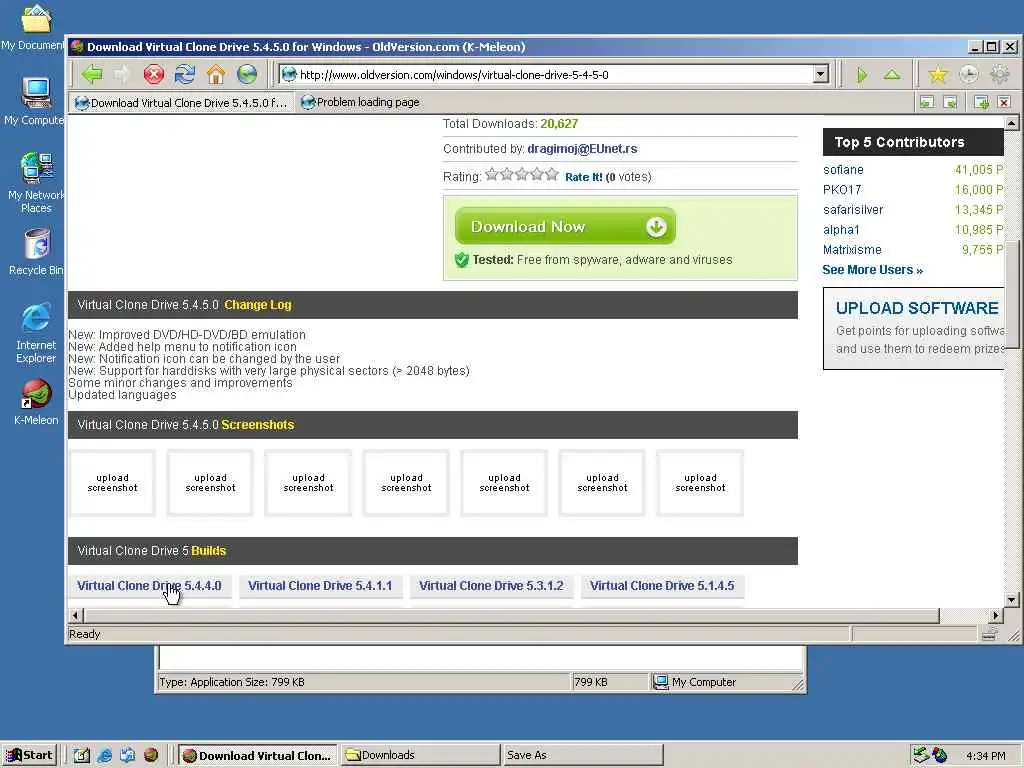Open Save As window from taskbar
The width and height of the screenshot is (1024, 768).
pyautogui.click(x=583, y=756)
